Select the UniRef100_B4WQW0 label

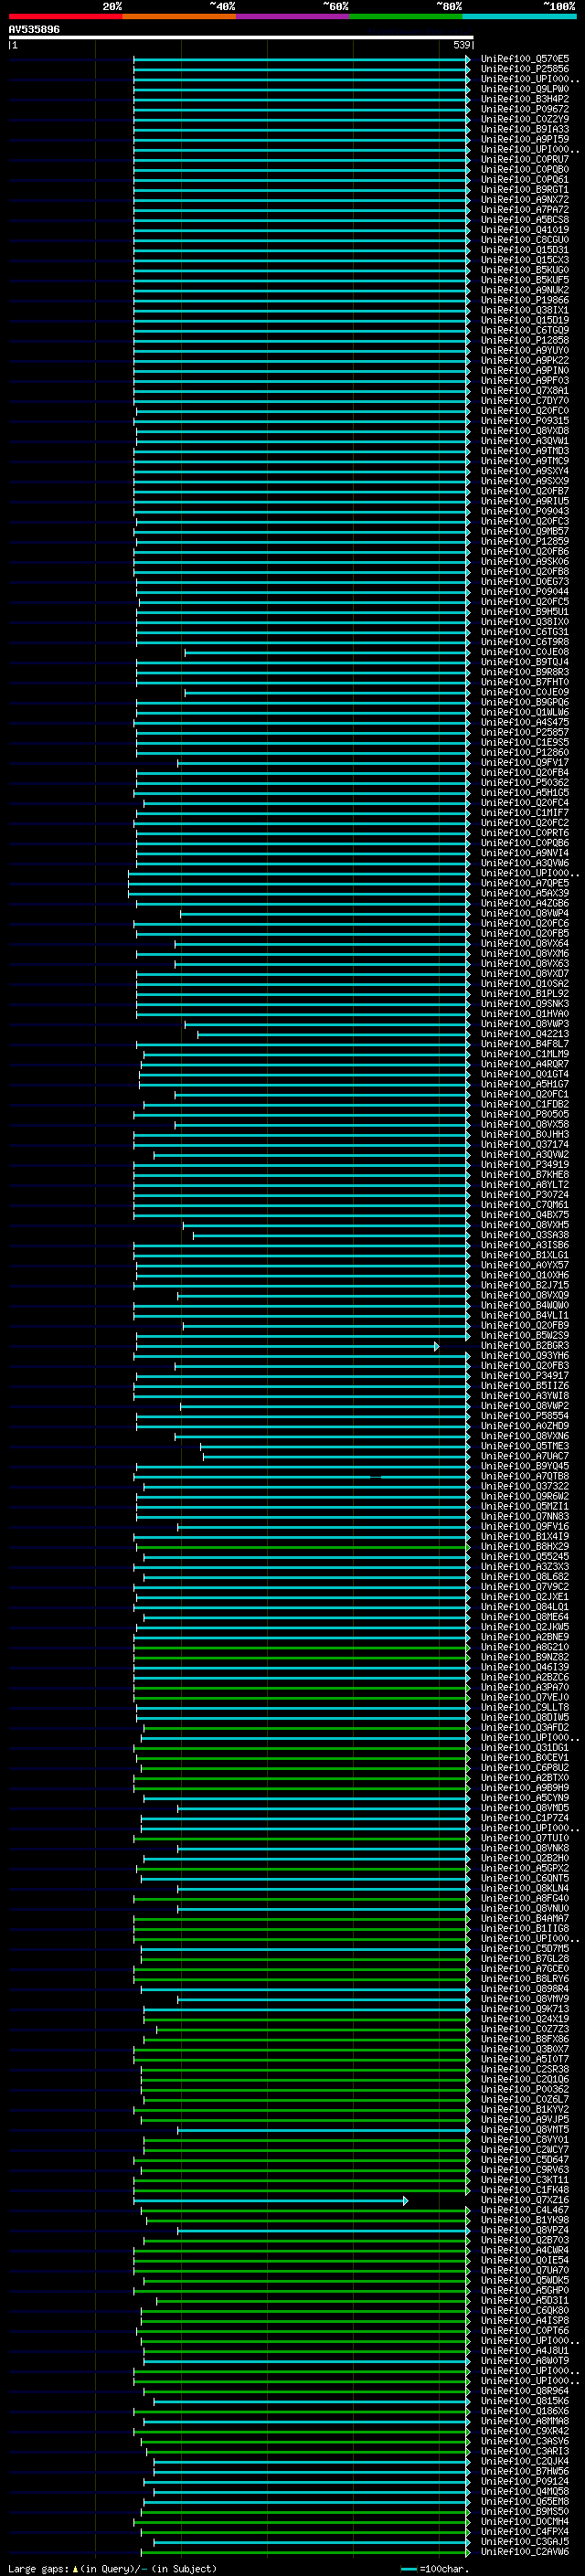coord(525,1305)
